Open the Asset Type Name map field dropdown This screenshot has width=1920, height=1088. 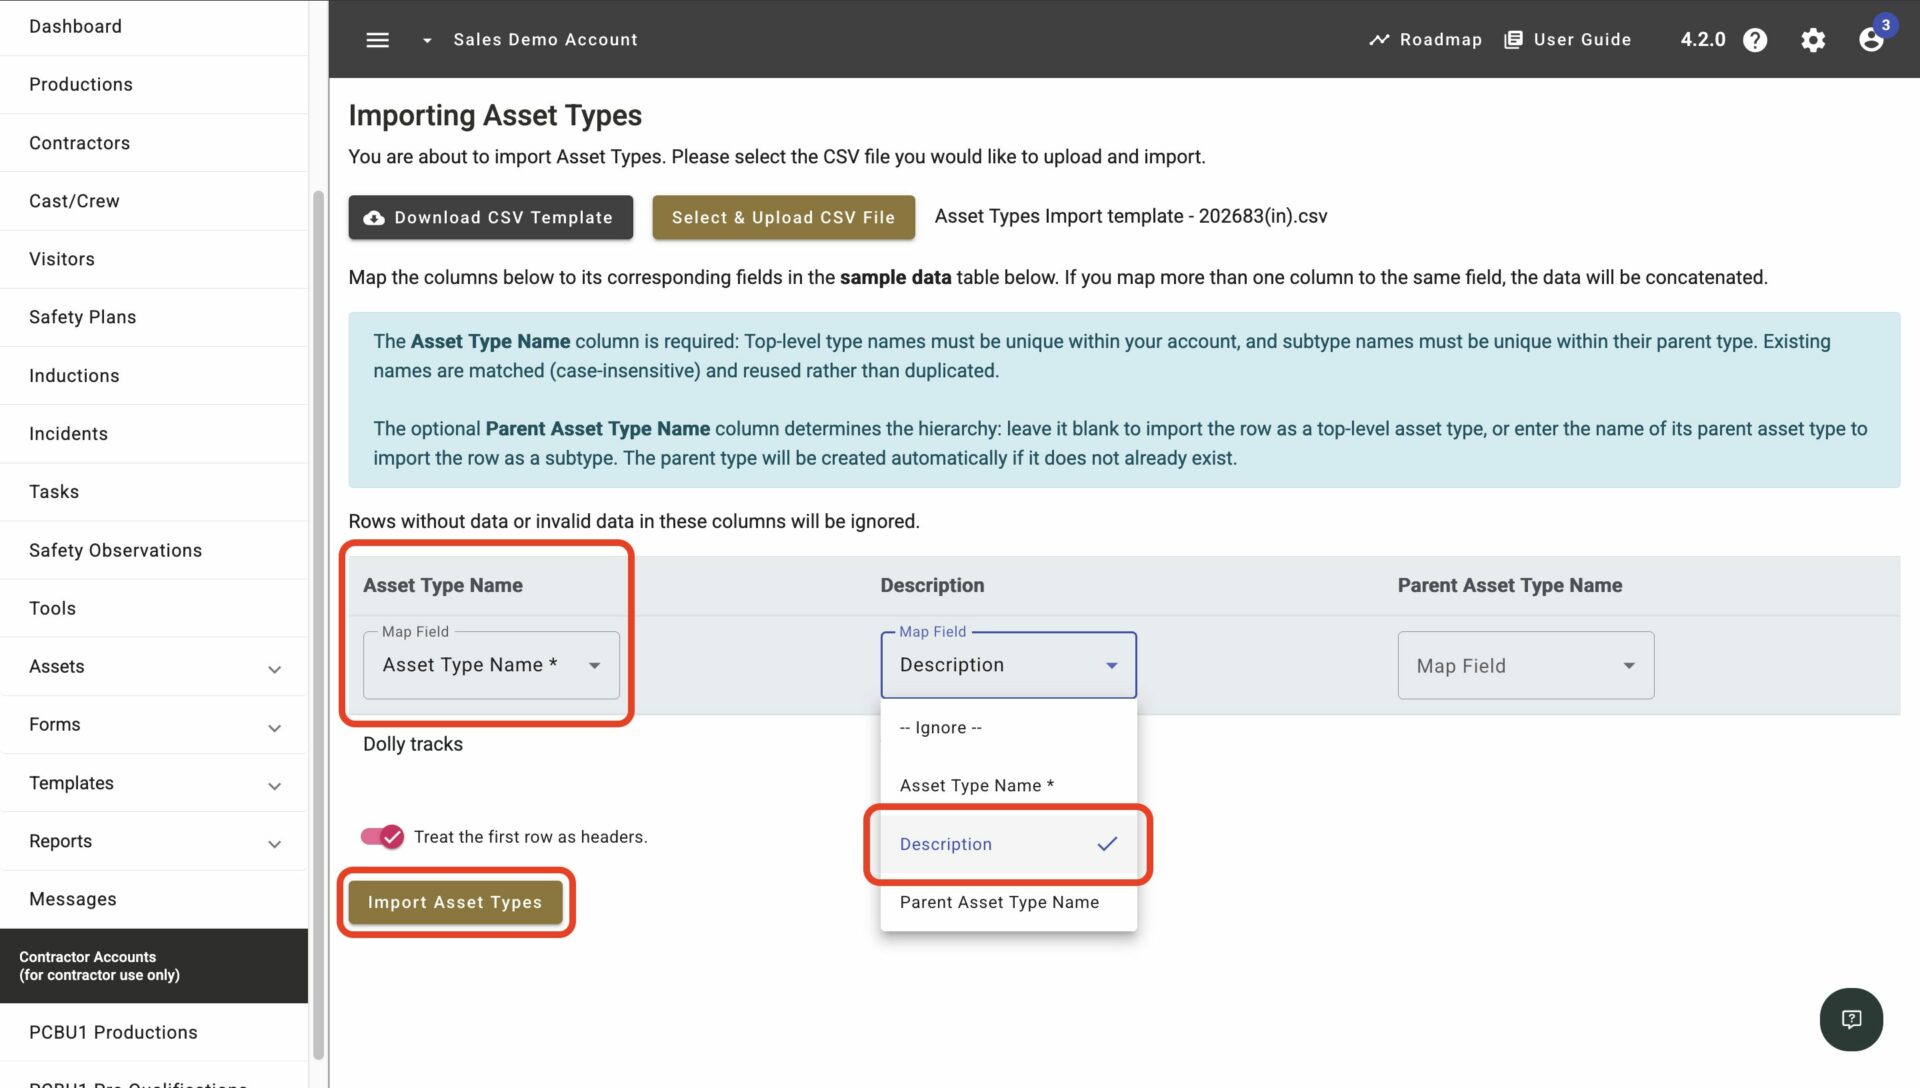491,665
